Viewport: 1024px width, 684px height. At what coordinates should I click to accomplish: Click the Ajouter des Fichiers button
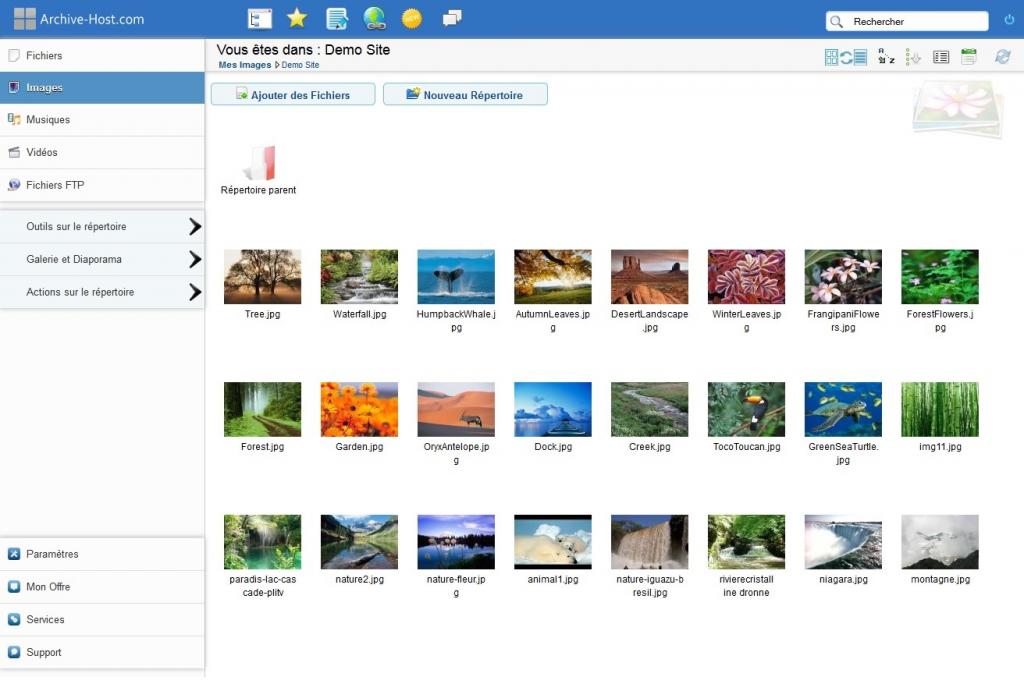point(293,95)
